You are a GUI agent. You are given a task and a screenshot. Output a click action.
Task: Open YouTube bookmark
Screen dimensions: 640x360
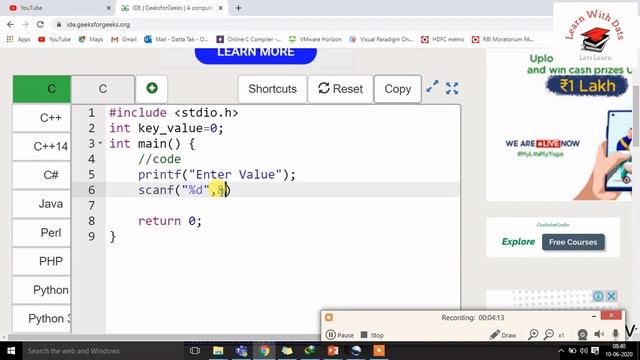coord(54,39)
